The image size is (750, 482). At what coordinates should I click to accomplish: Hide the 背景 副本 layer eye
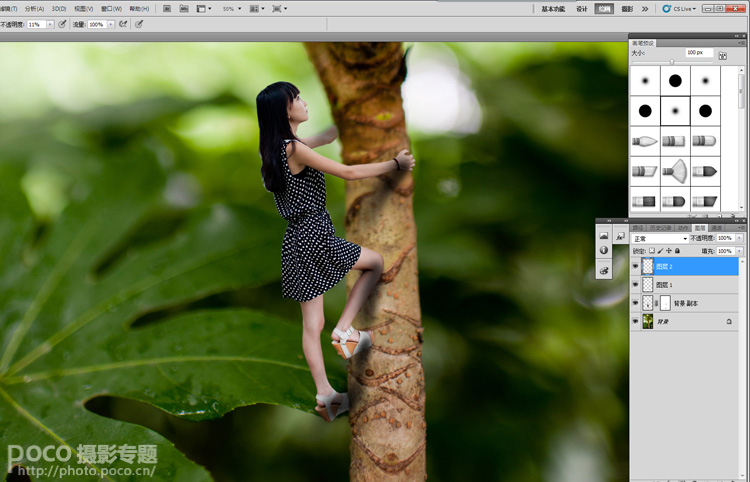click(x=635, y=303)
